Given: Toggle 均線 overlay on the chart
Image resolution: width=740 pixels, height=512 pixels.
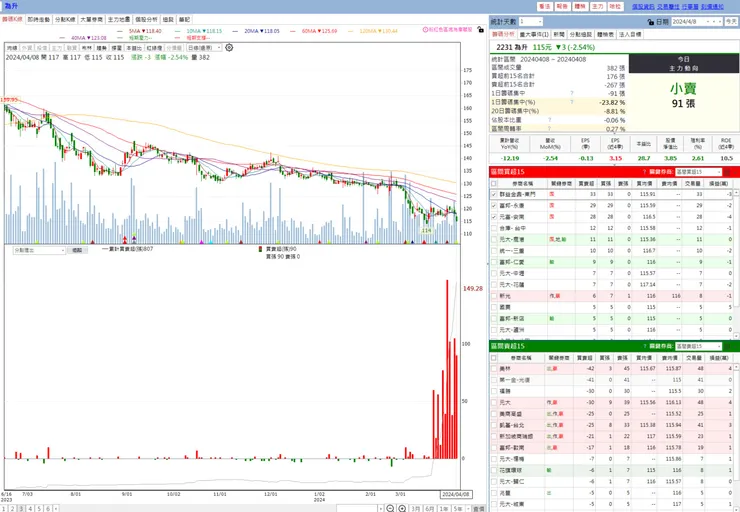Looking at the screenshot, I should click(12, 48).
